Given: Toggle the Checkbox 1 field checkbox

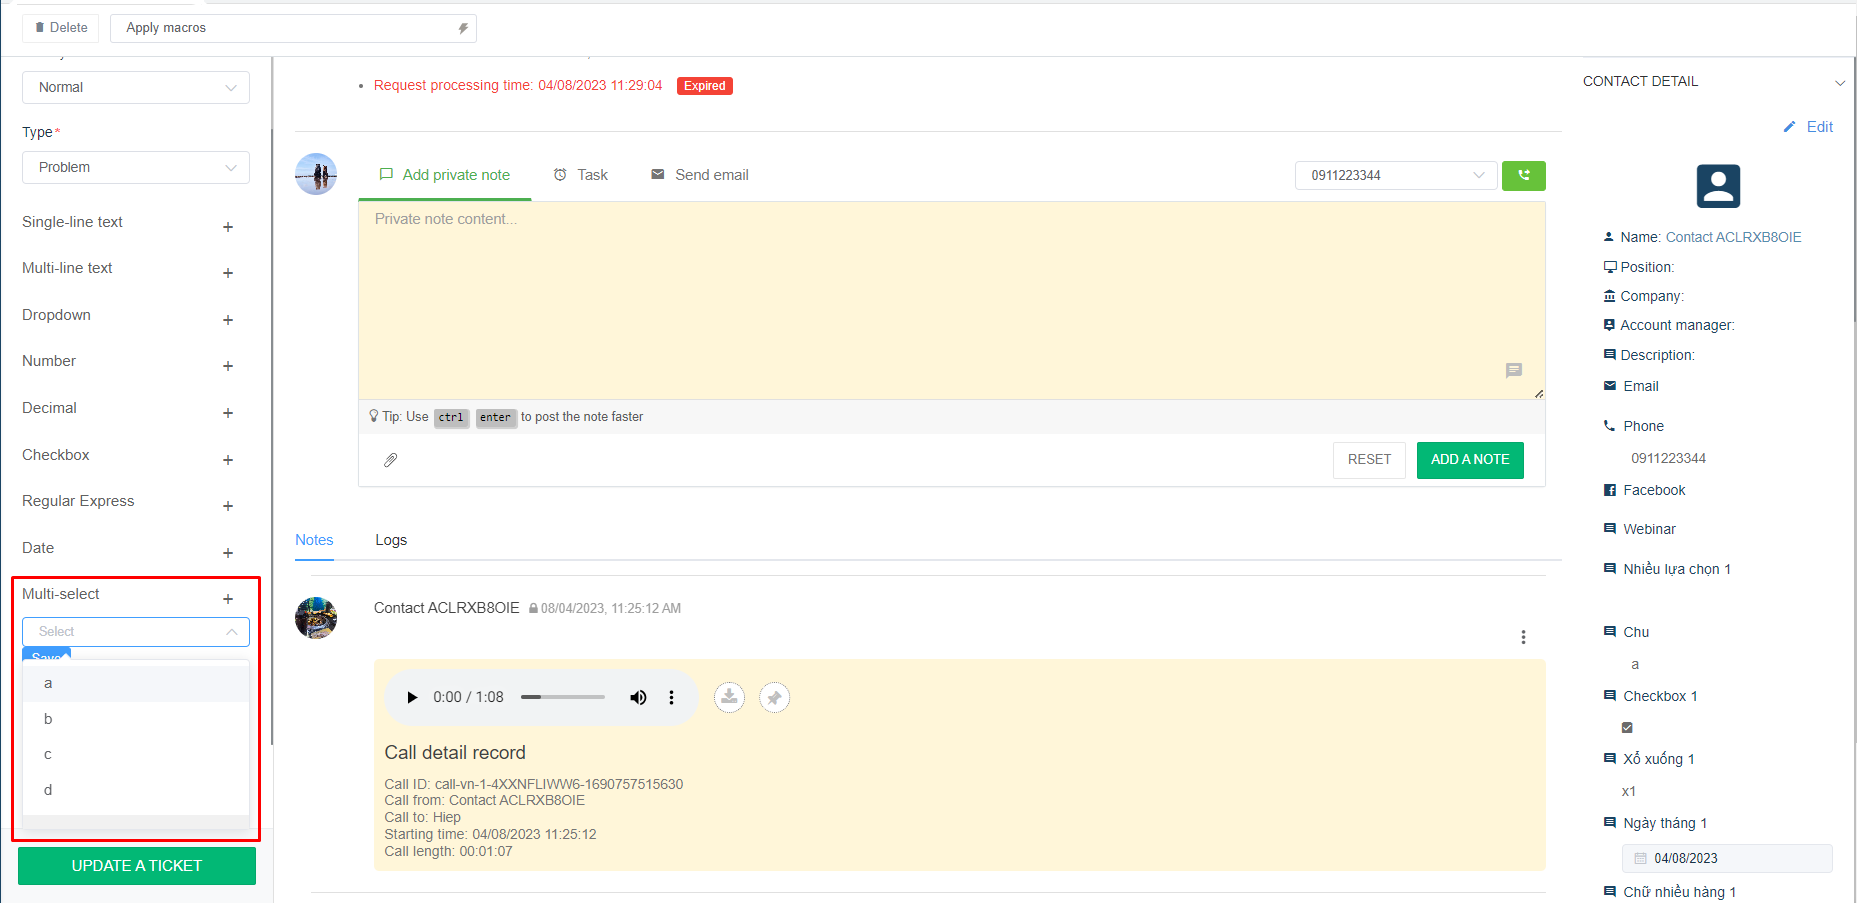Looking at the screenshot, I should pos(1627,727).
